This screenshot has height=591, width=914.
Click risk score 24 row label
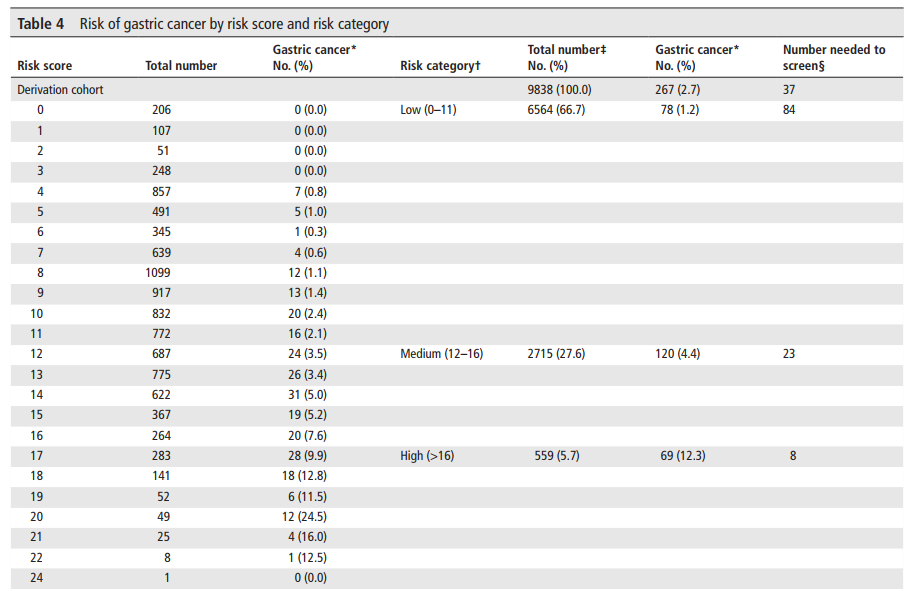click(x=36, y=578)
